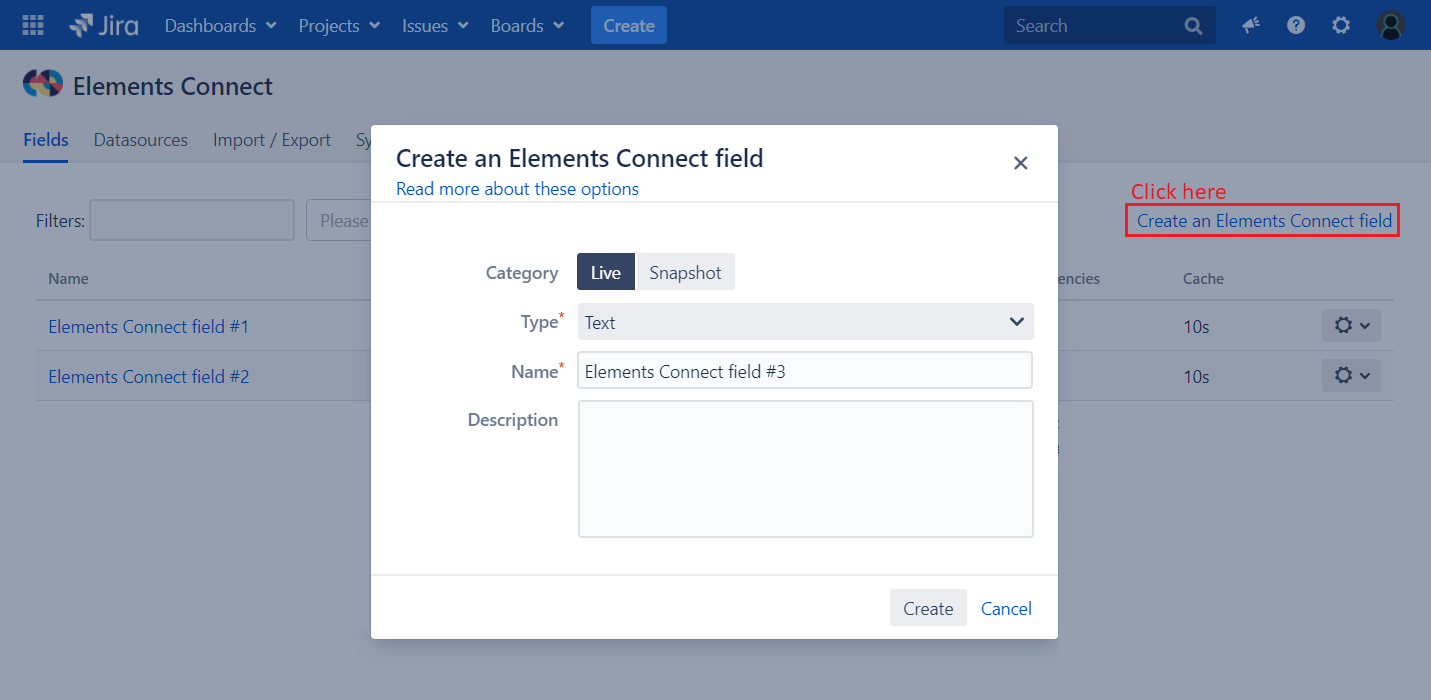This screenshot has width=1431, height=700.
Task: Open the user profile avatar
Action: point(1390,26)
